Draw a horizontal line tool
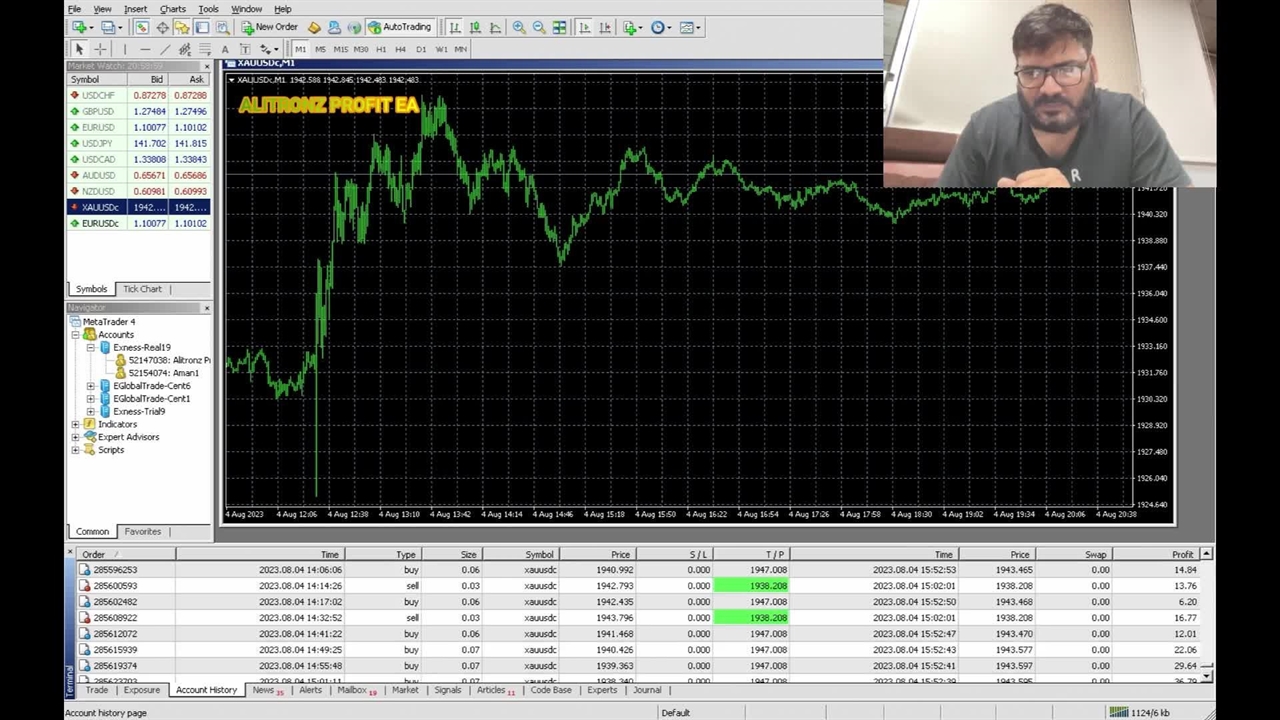The width and height of the screenshot is (1280, 720). [145, 49]
